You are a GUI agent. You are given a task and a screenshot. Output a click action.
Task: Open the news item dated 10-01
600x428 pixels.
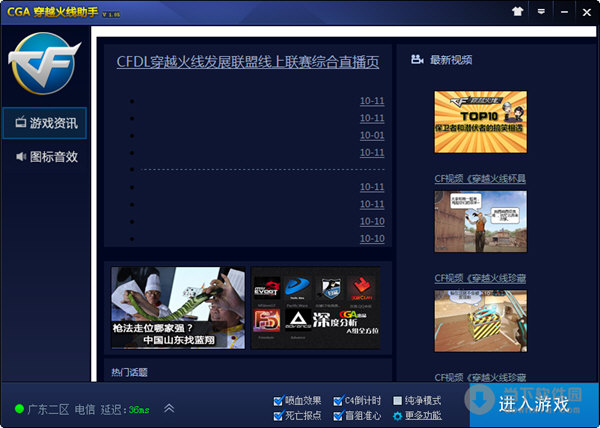(372, 135)
